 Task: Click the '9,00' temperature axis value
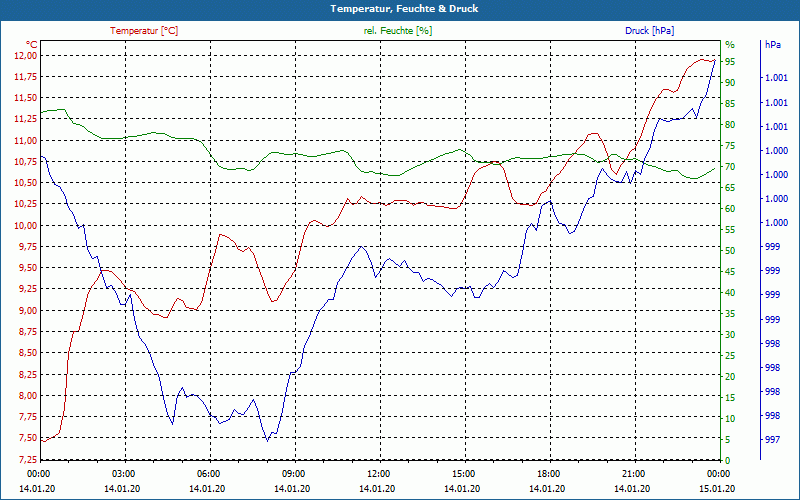(x=29, y=310)
